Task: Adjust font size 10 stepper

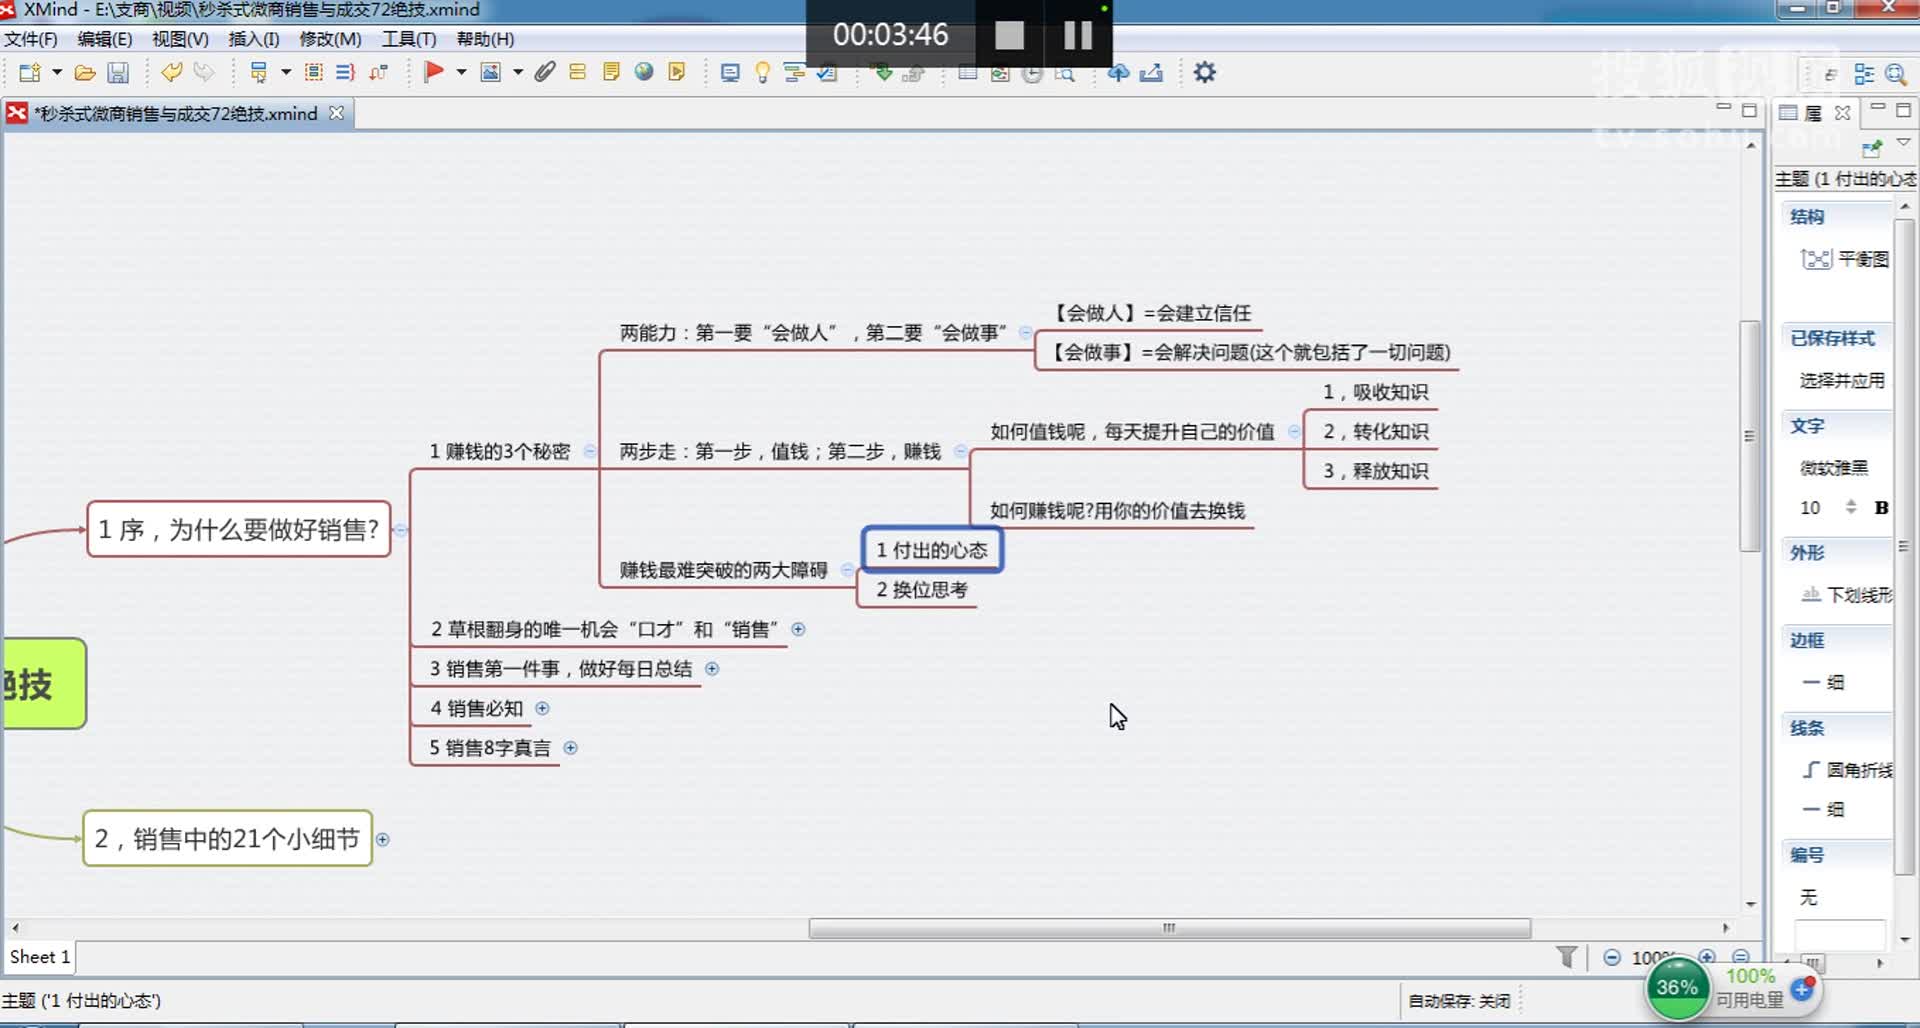Action: coord(1851,507)
